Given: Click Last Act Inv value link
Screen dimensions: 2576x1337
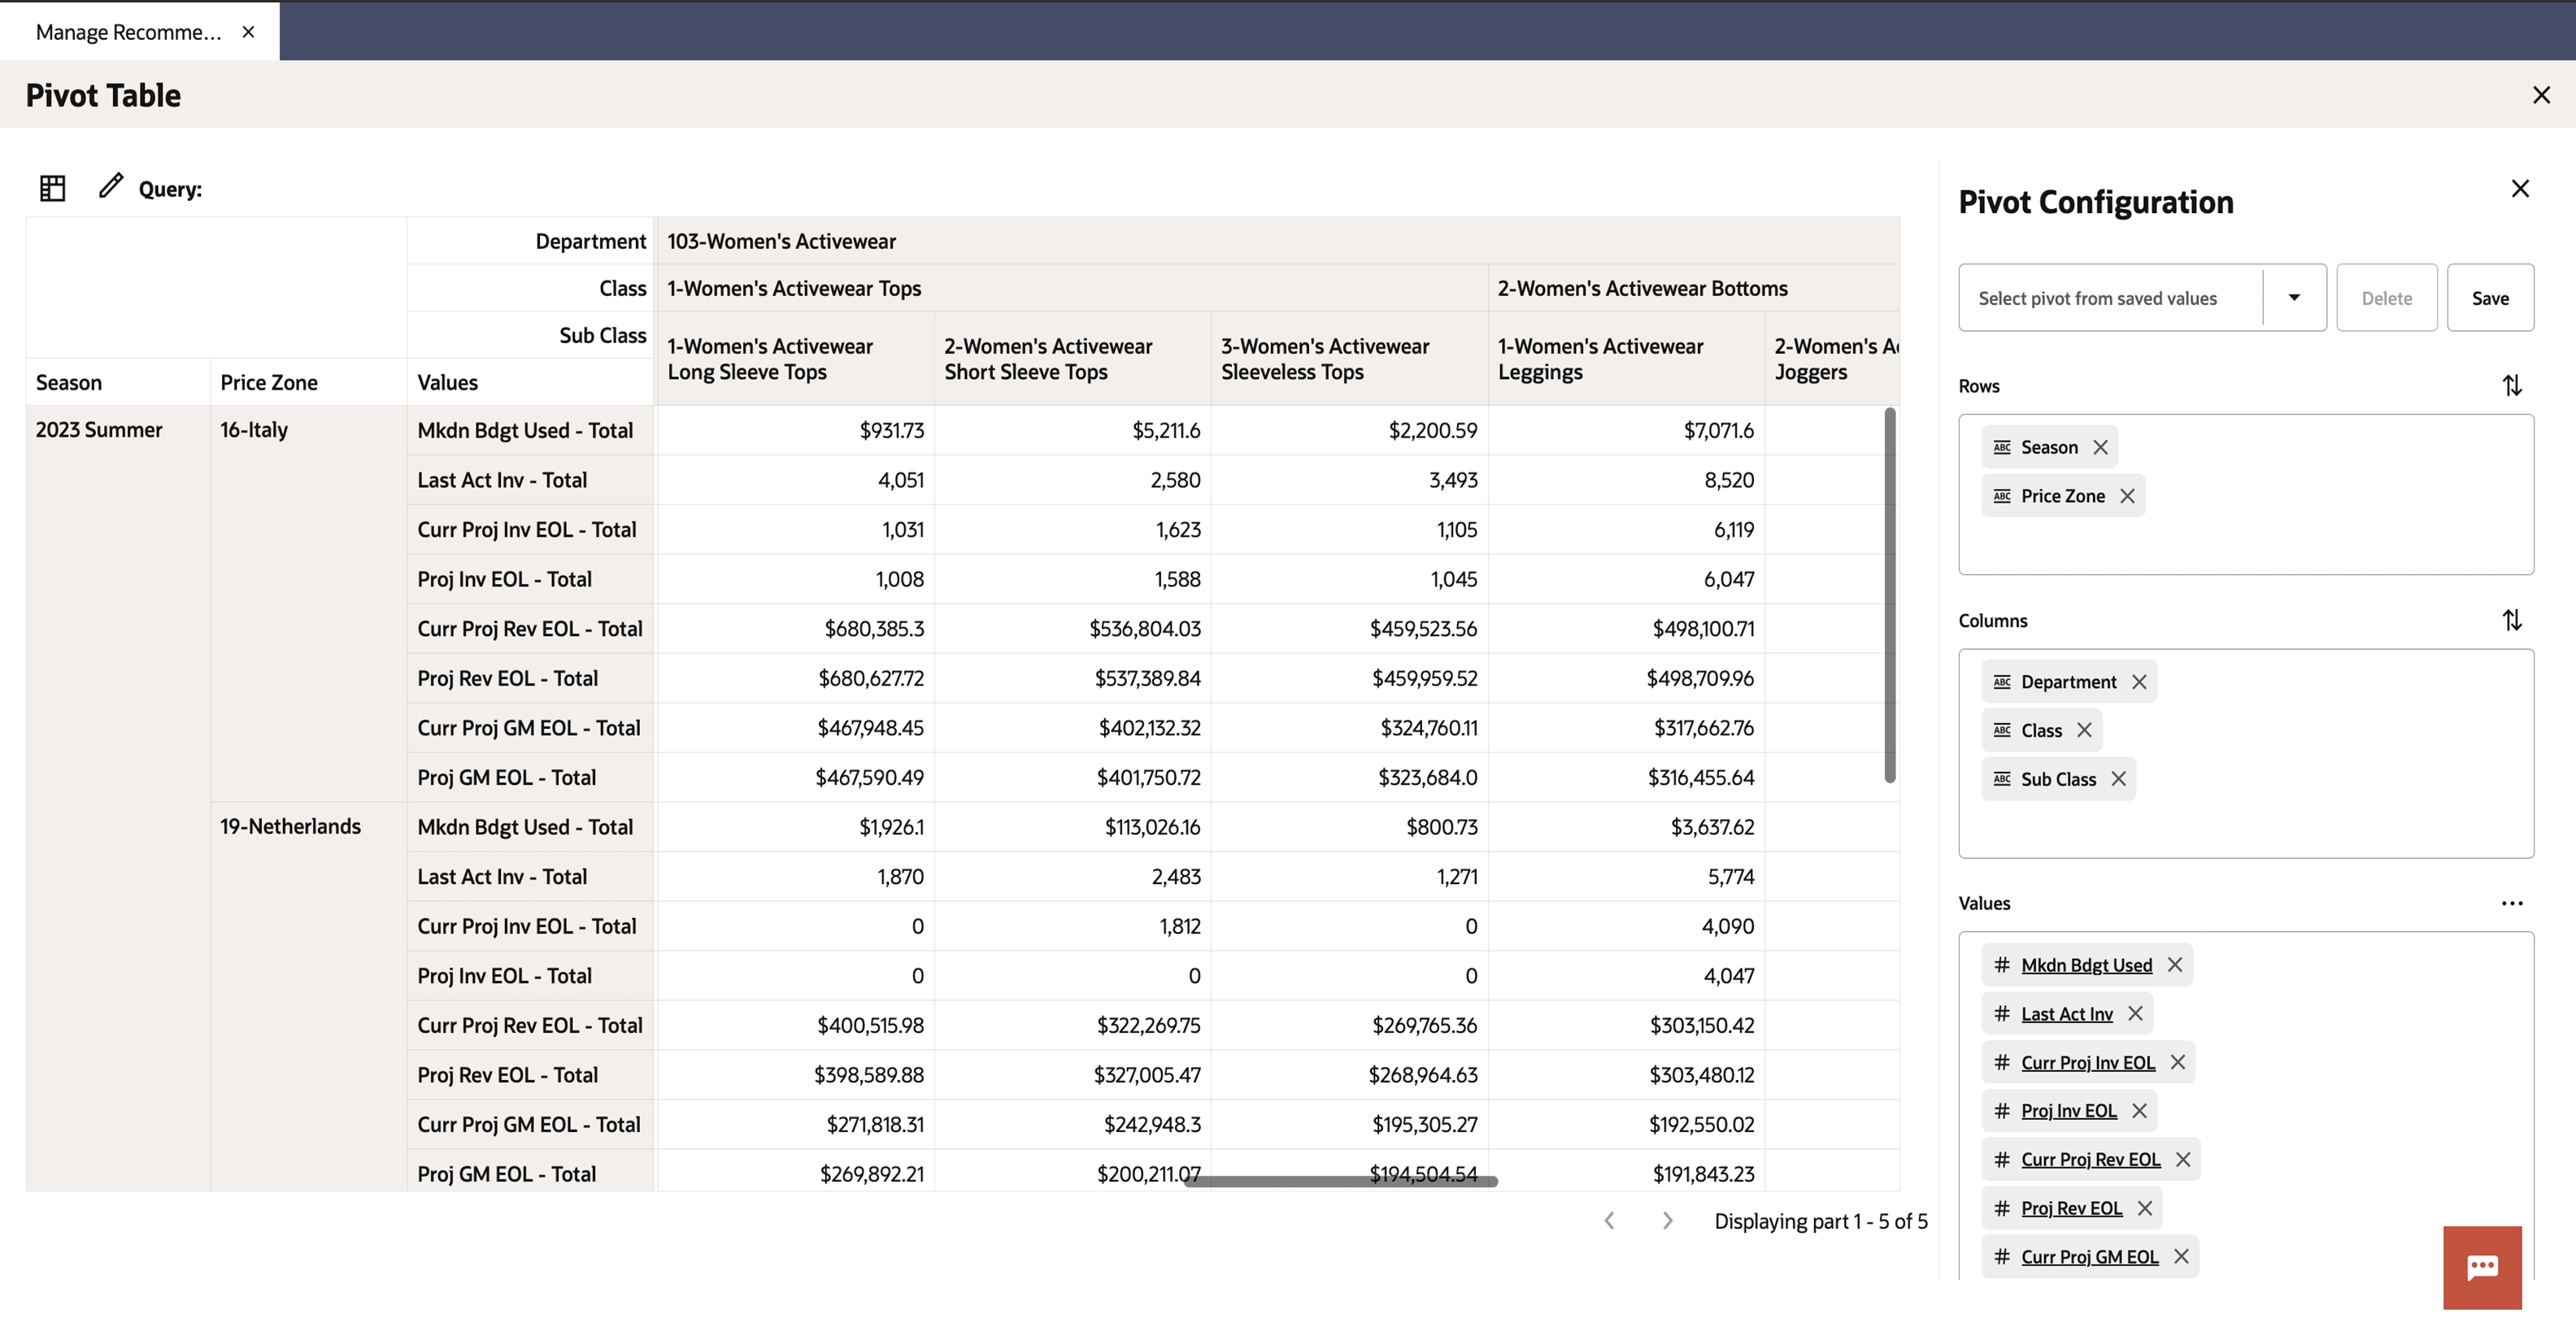Looking at the screenshot, I should coord(2066,1014).
